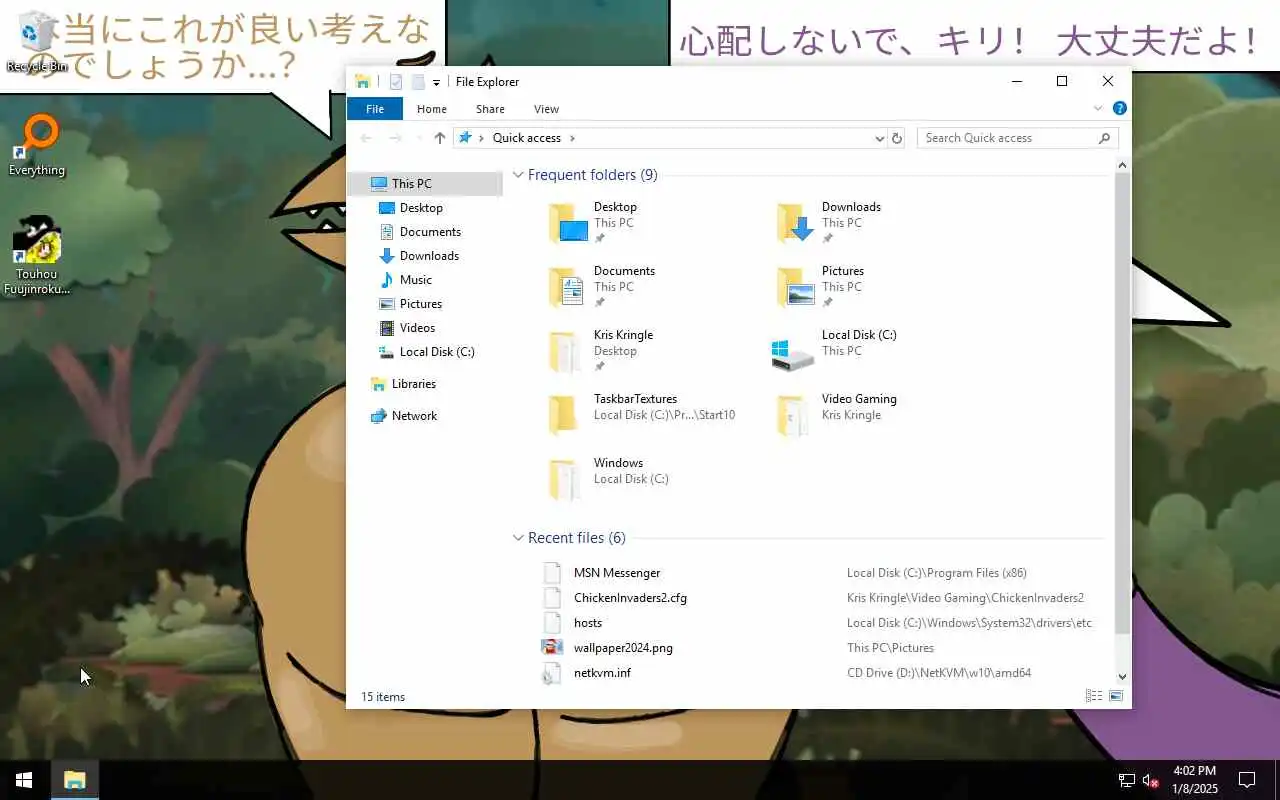This screenshot has height=800, width=1280.
Task: Open the blue Help question mark icon
Action: tap(1120, 108)
